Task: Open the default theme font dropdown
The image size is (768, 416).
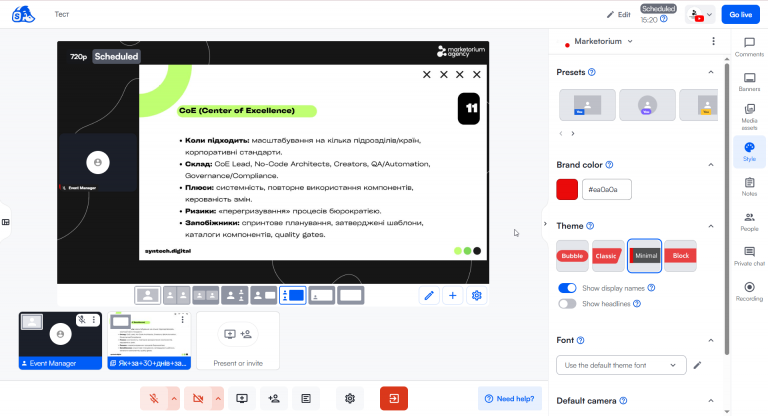Action: point(621,365)
